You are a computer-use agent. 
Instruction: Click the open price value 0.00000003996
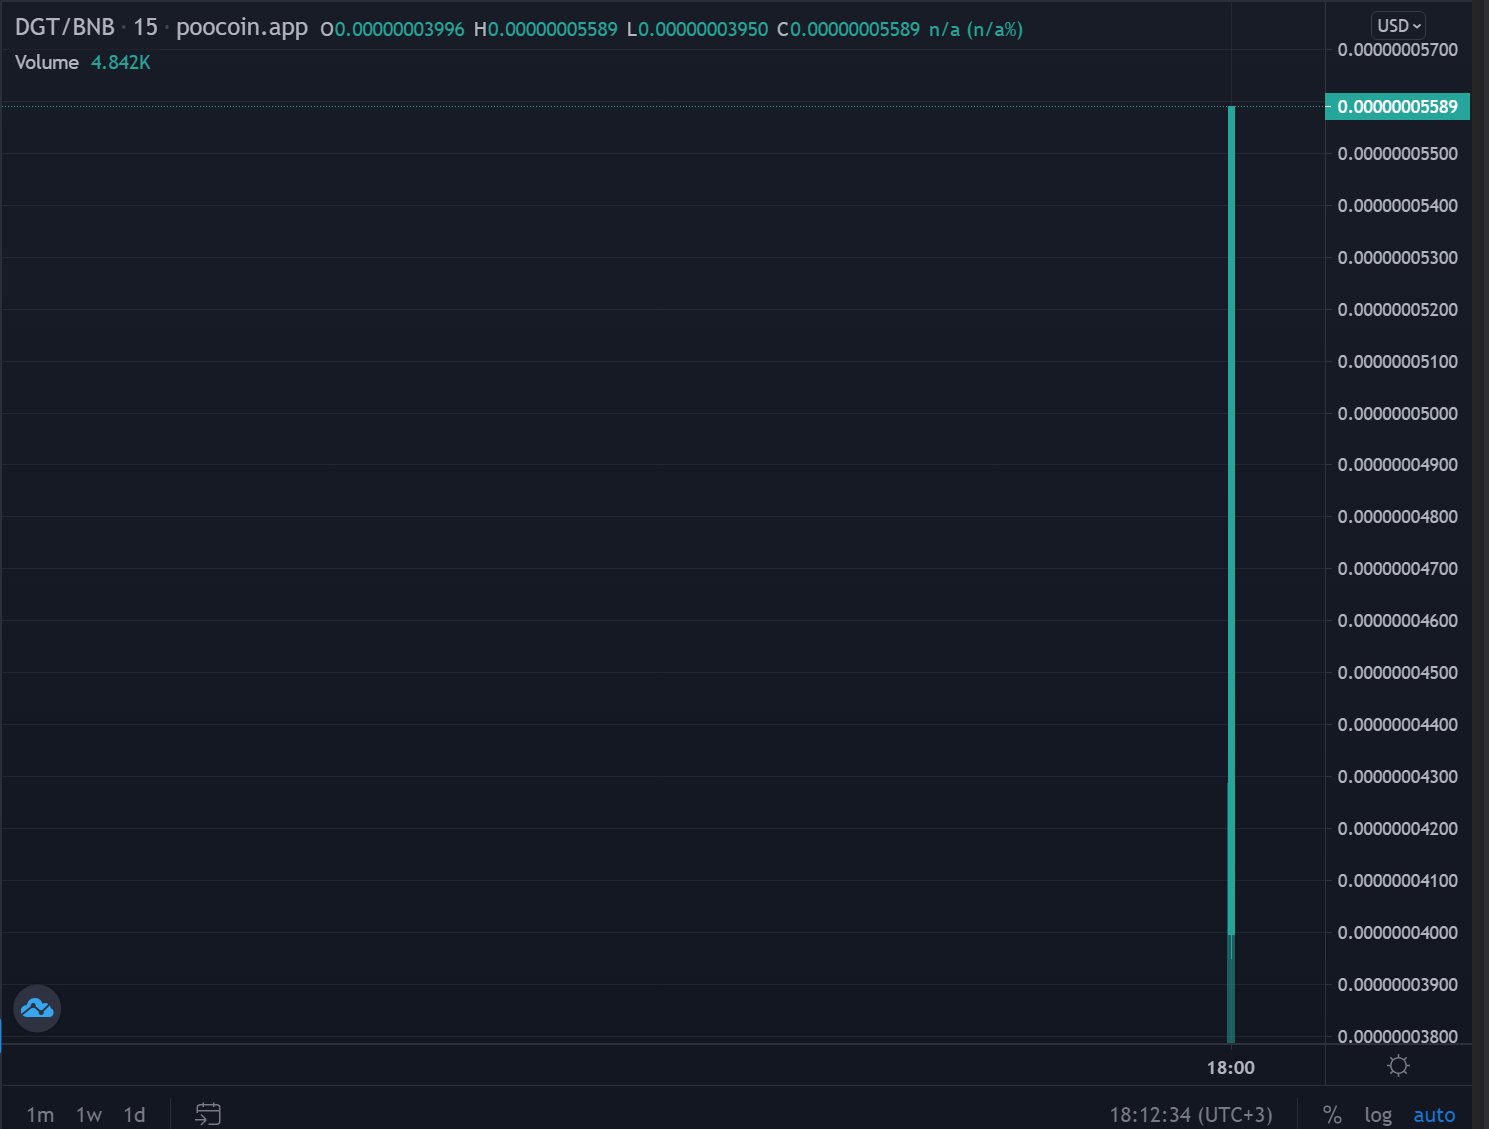399,29
